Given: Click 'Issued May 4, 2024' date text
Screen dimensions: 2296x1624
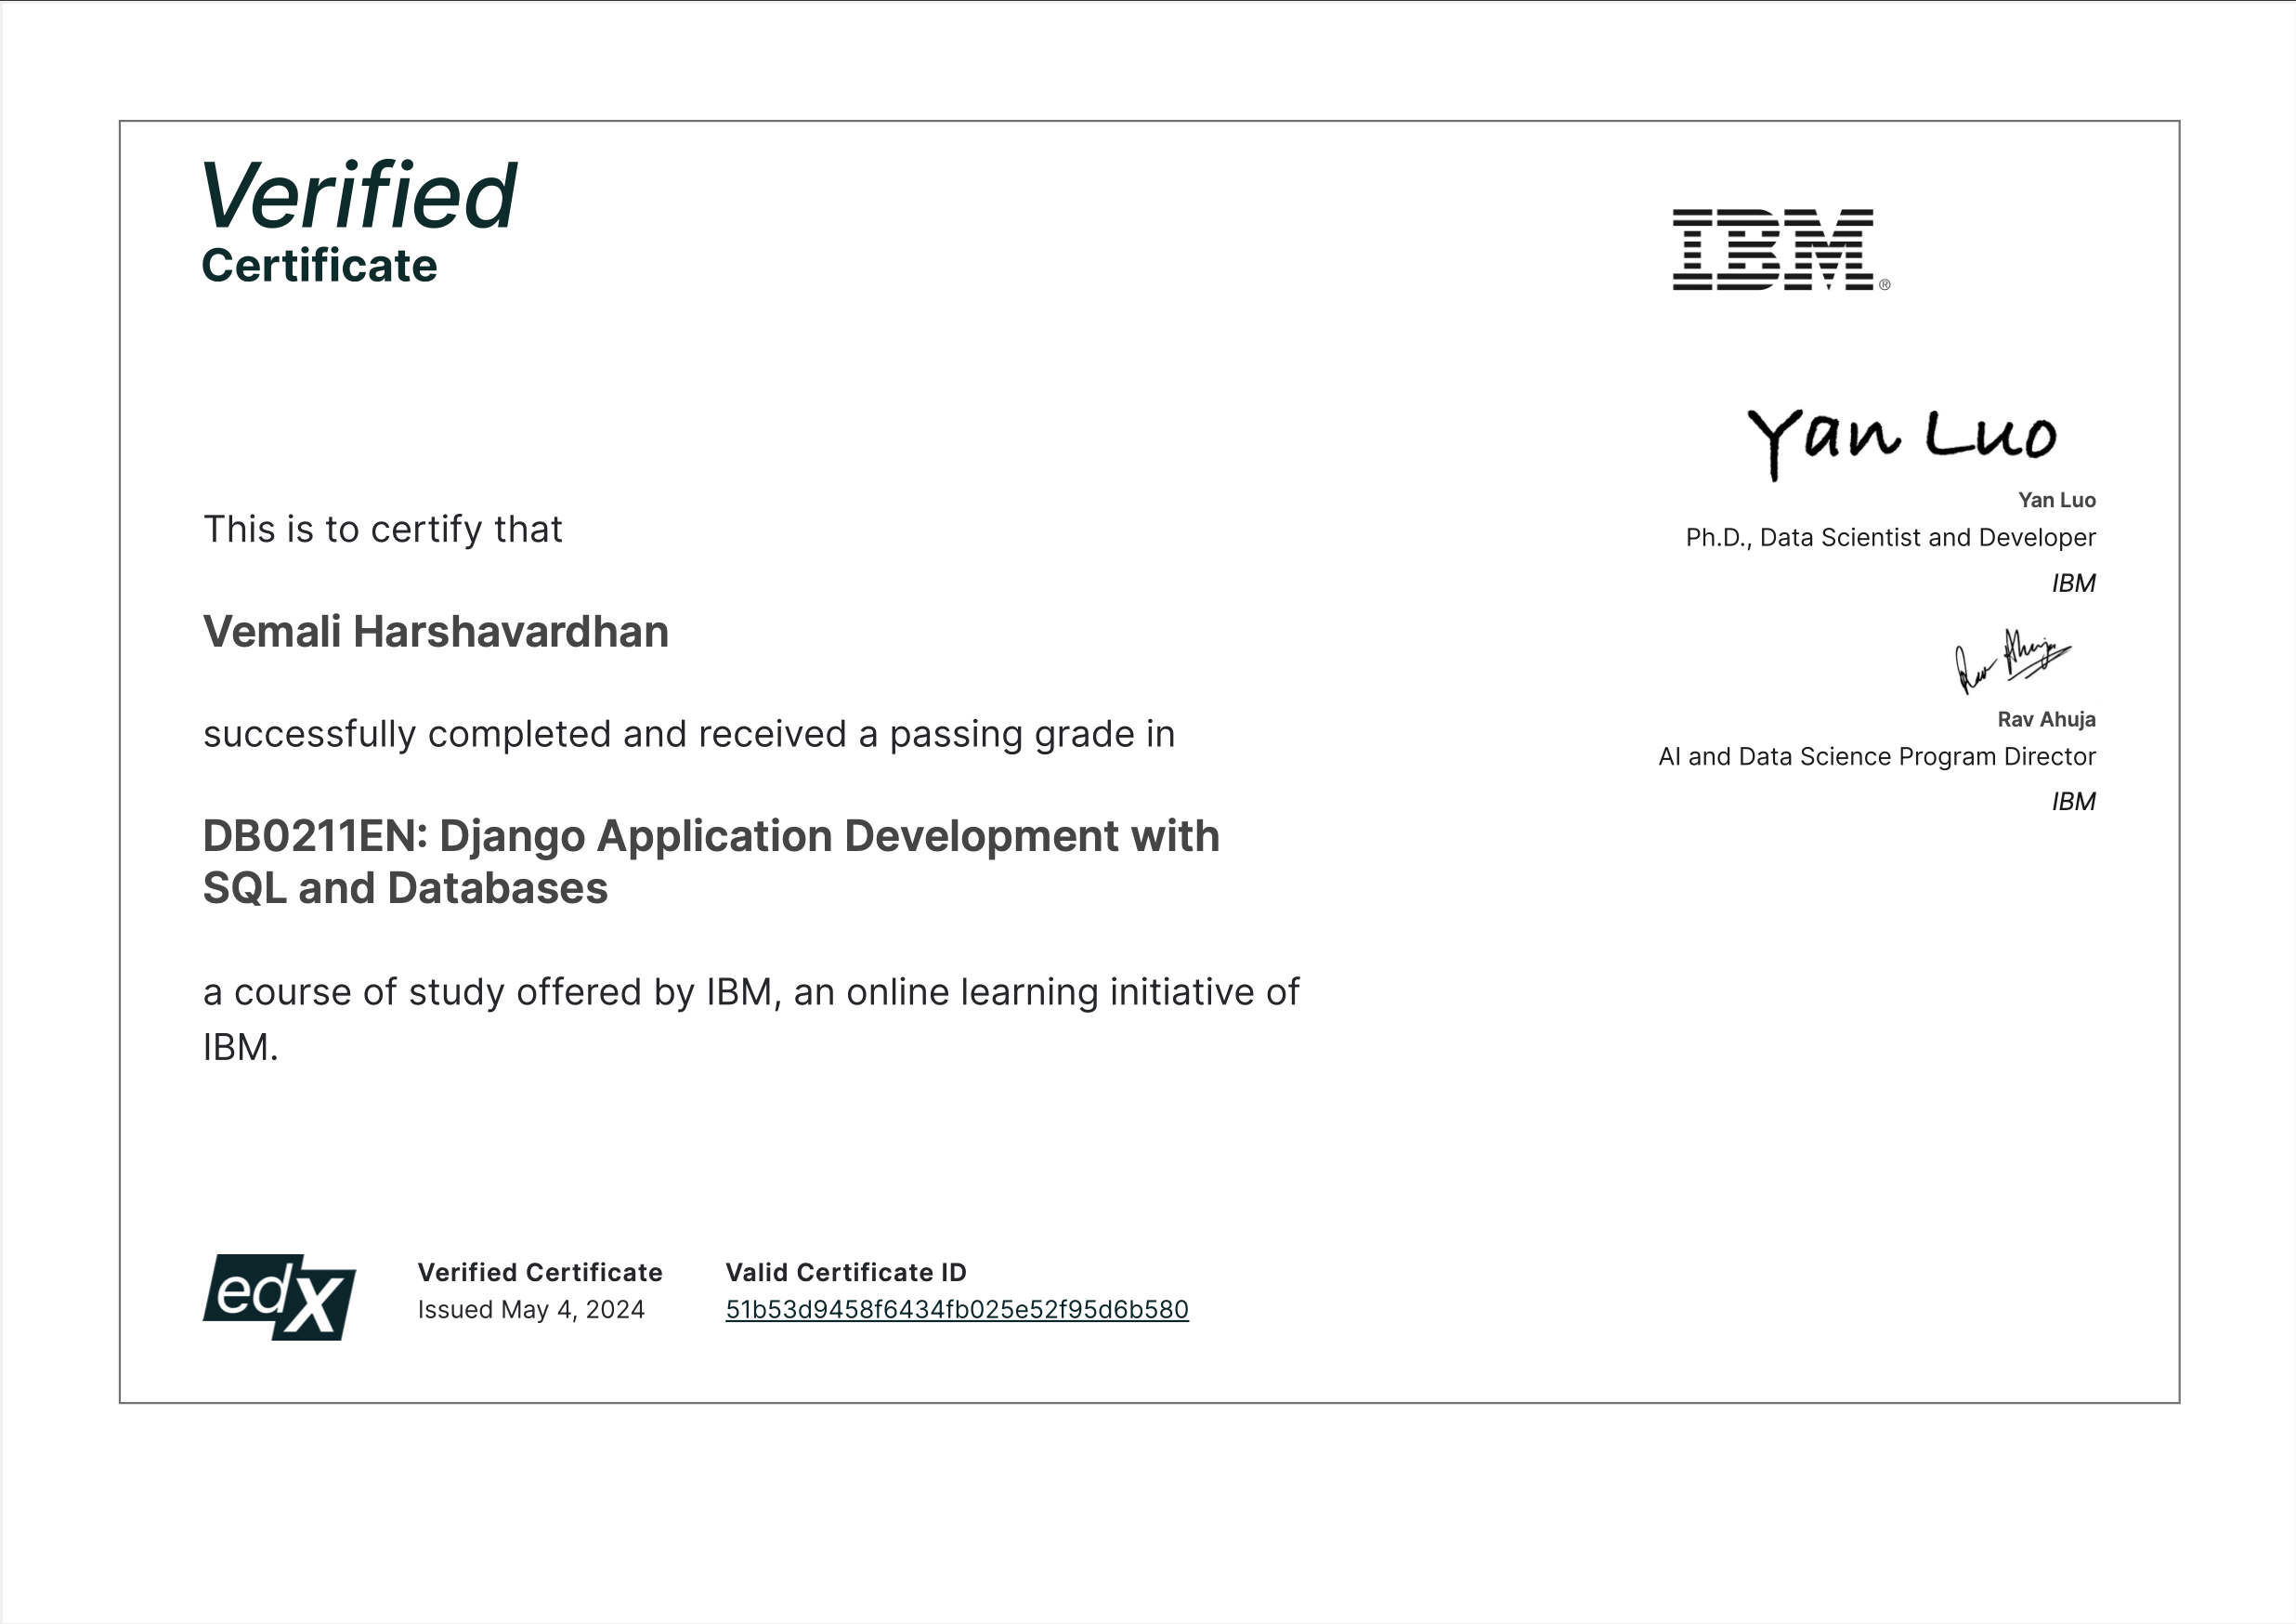Looking at the screenshot, I should 531,1310.
